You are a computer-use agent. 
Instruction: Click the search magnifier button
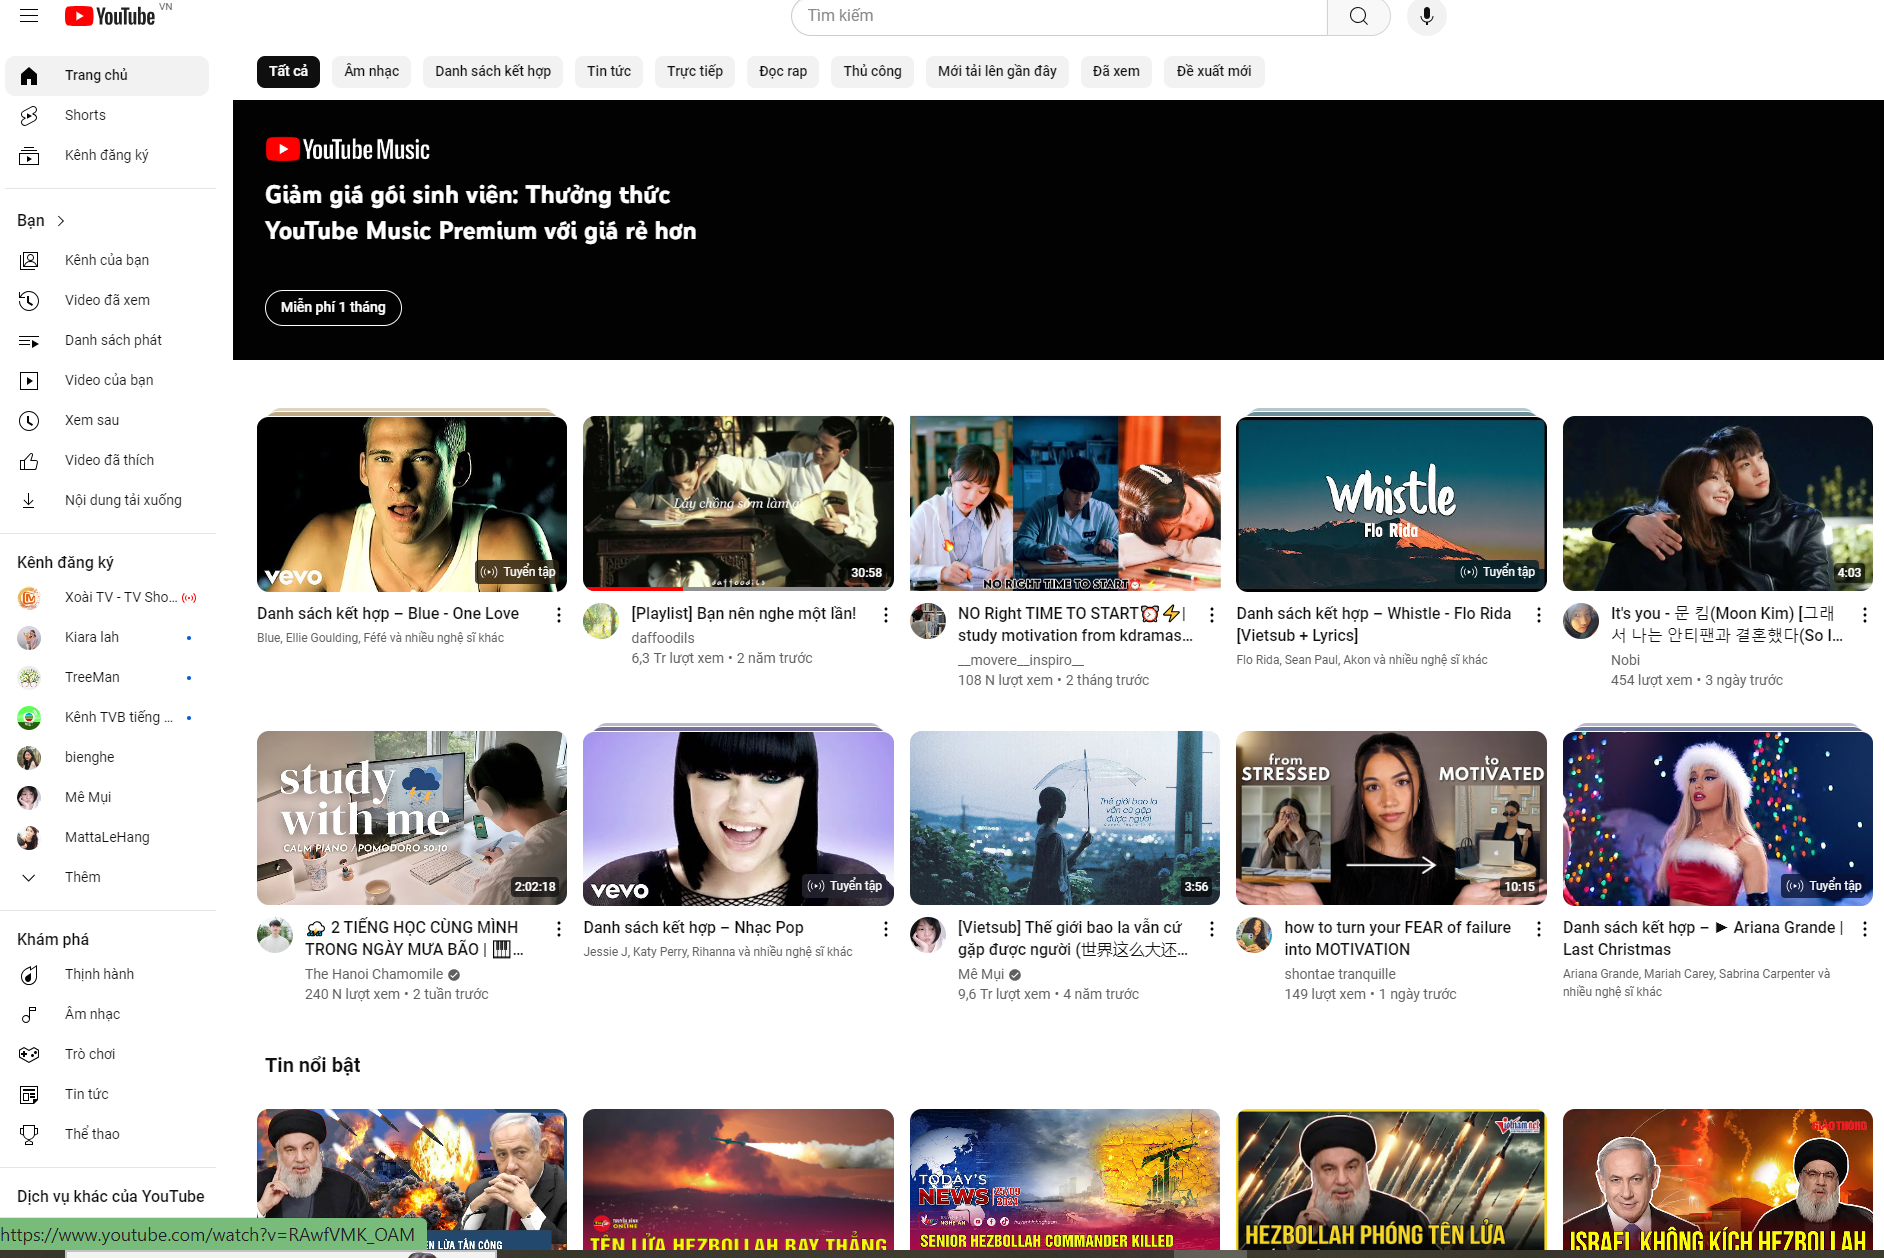pos(1358,16)
